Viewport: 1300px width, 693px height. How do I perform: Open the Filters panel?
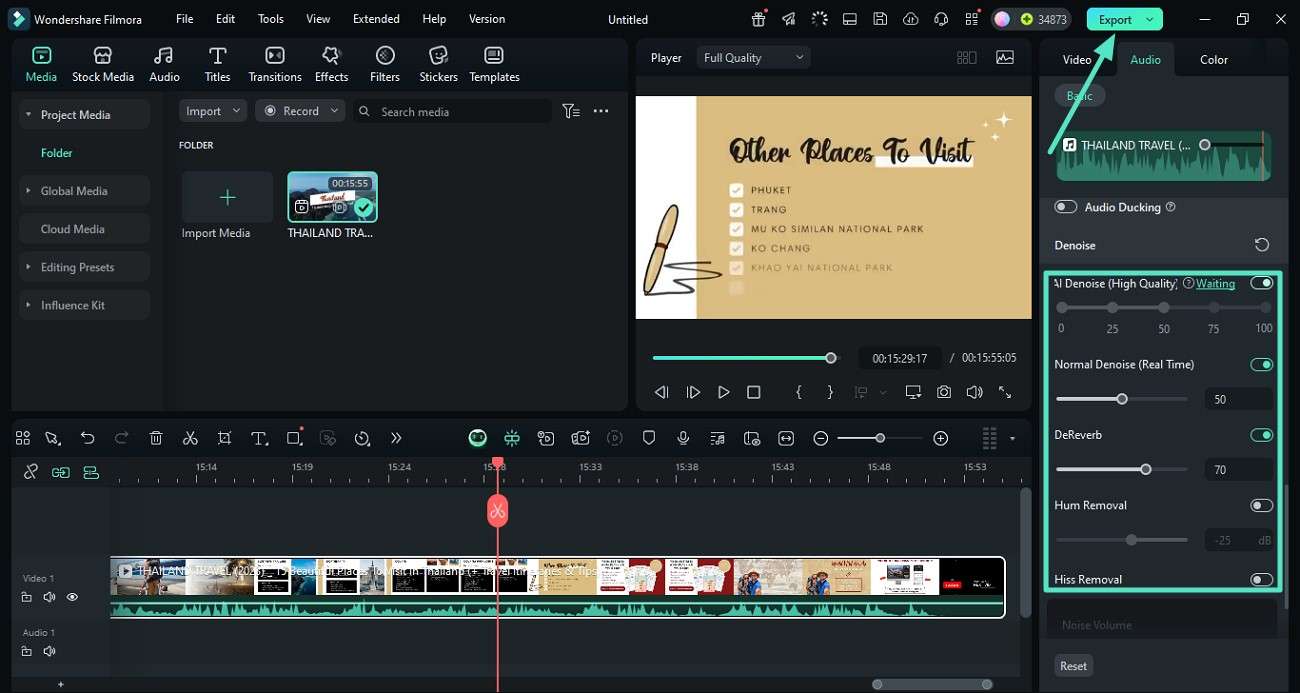click(385, 64)
